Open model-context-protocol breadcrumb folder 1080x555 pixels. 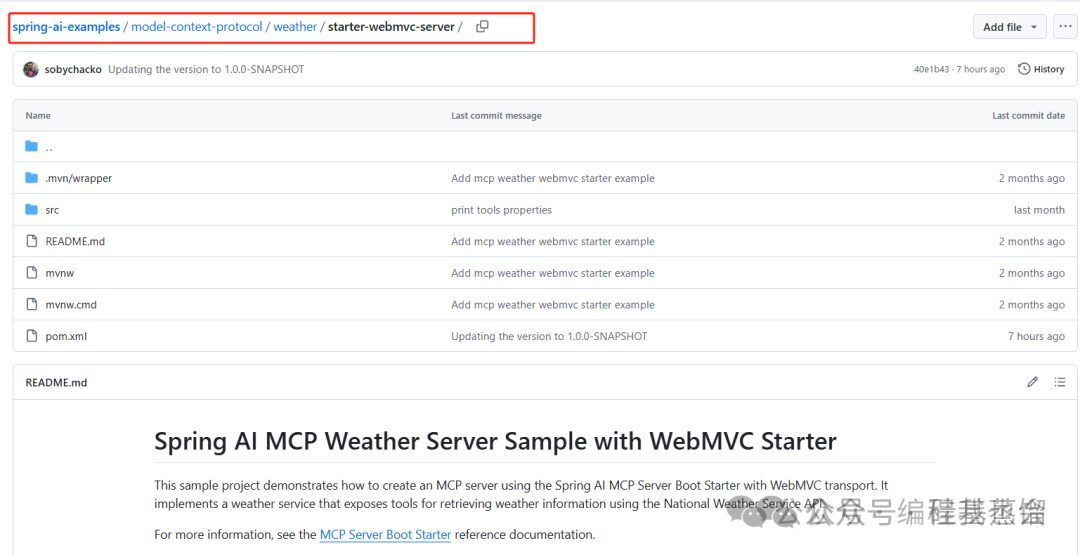tap(197, 27)
